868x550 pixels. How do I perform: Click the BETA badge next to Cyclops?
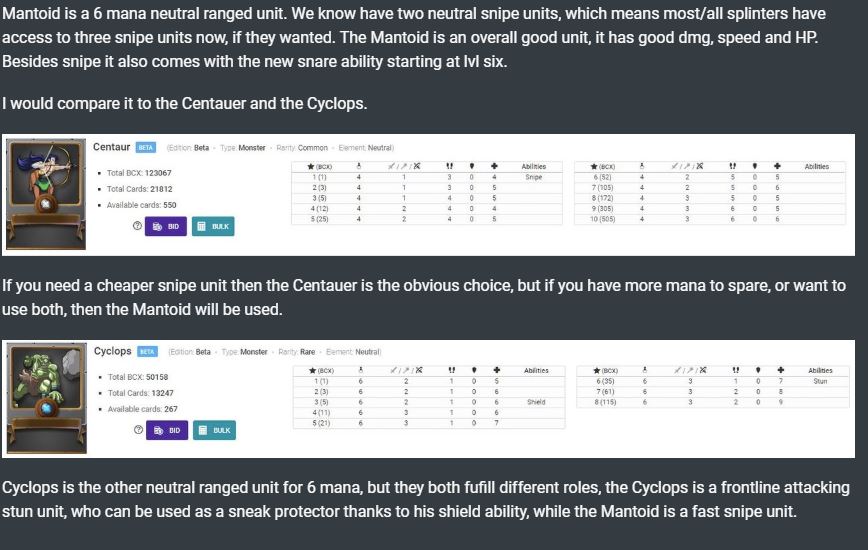tap(147, 352)
